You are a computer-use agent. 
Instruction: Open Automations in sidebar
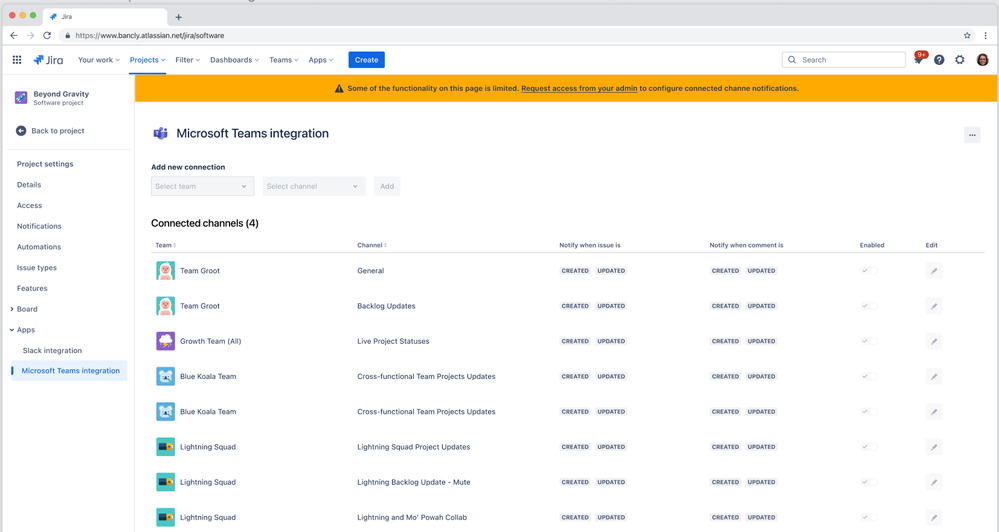(x=39, y=247)
